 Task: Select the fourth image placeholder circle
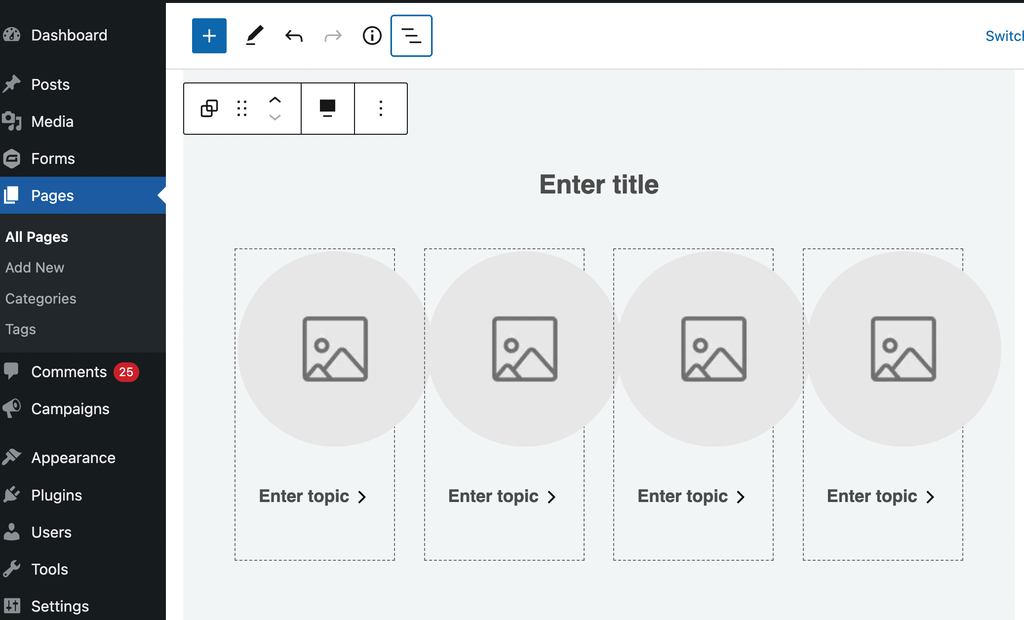(x=904, y=349)
